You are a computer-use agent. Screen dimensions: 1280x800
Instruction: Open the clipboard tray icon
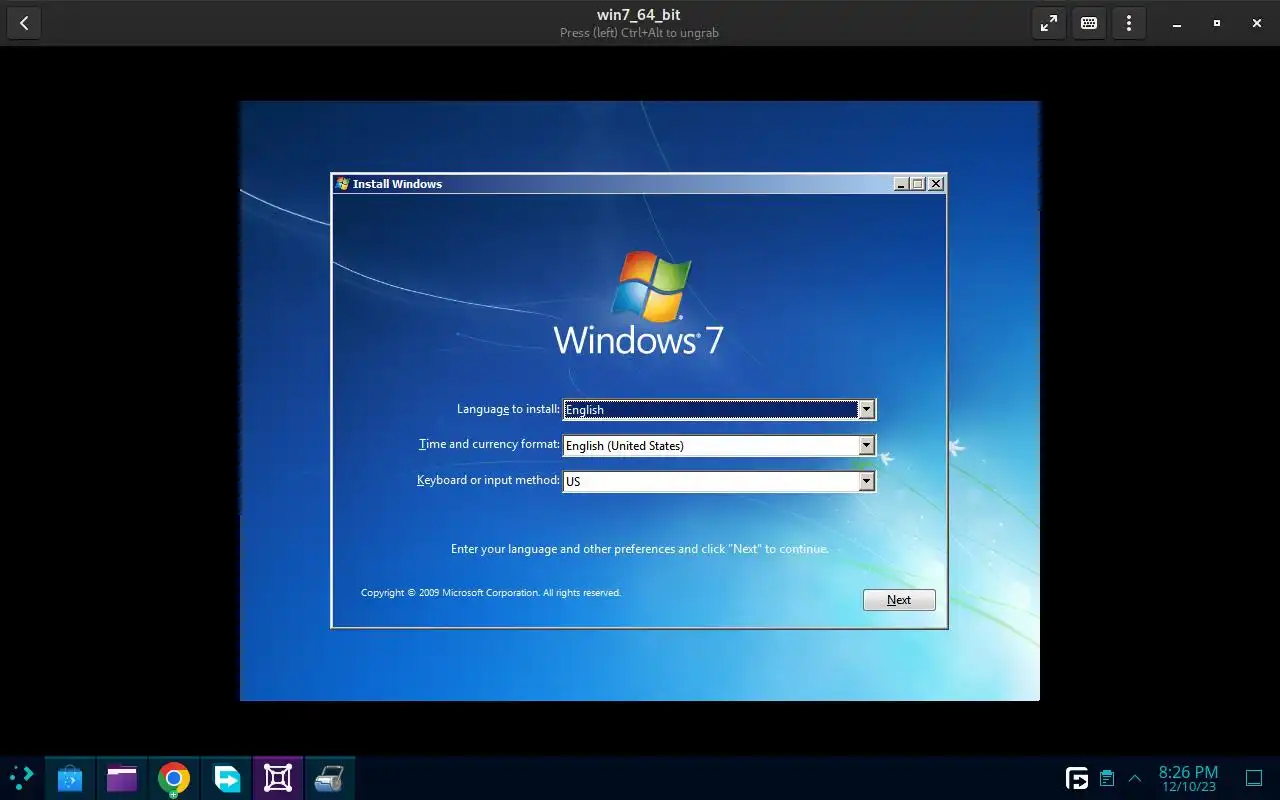click(x=1107, y=778)
